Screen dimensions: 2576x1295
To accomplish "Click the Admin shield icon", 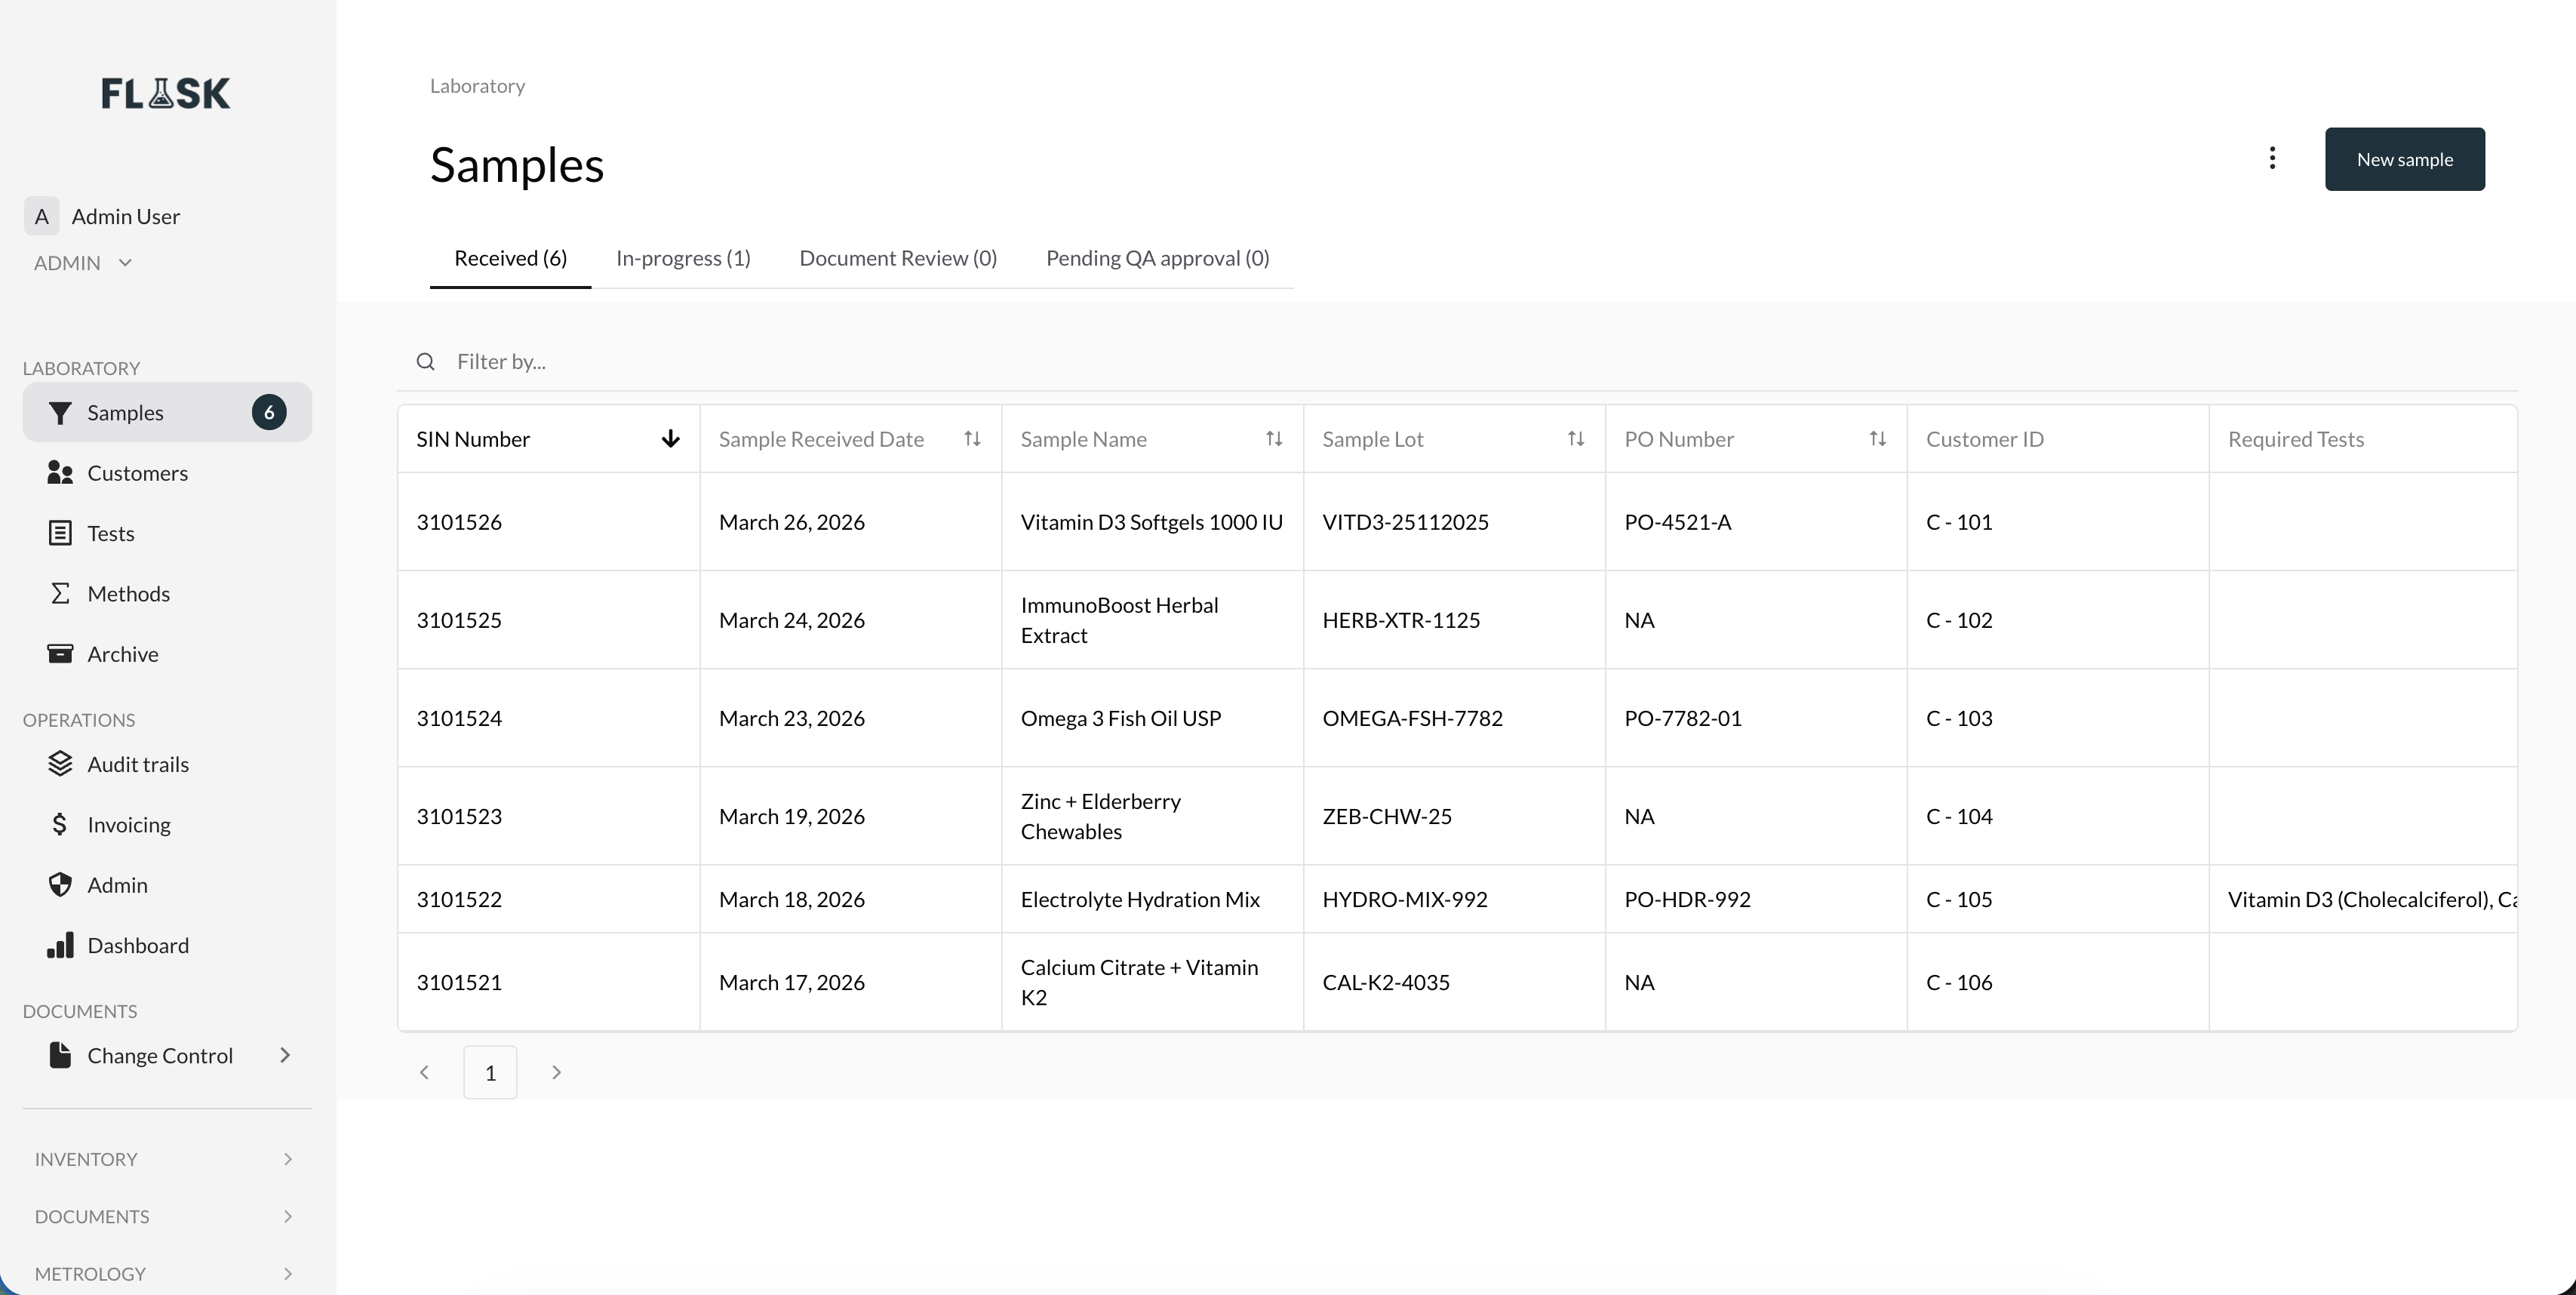I will pos(60,885).
